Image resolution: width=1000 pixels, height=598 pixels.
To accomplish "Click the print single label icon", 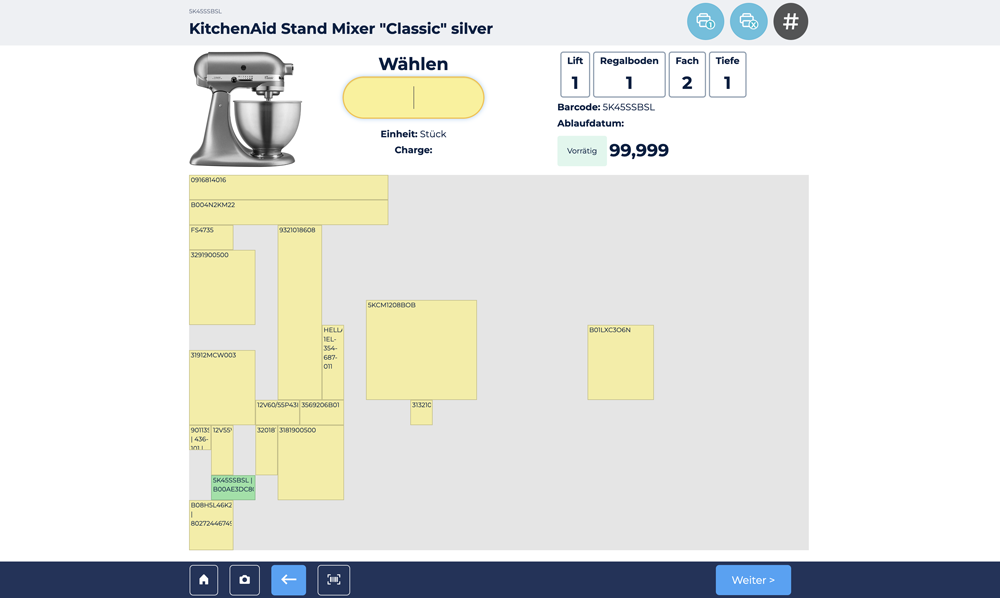I will coord(705,22).
